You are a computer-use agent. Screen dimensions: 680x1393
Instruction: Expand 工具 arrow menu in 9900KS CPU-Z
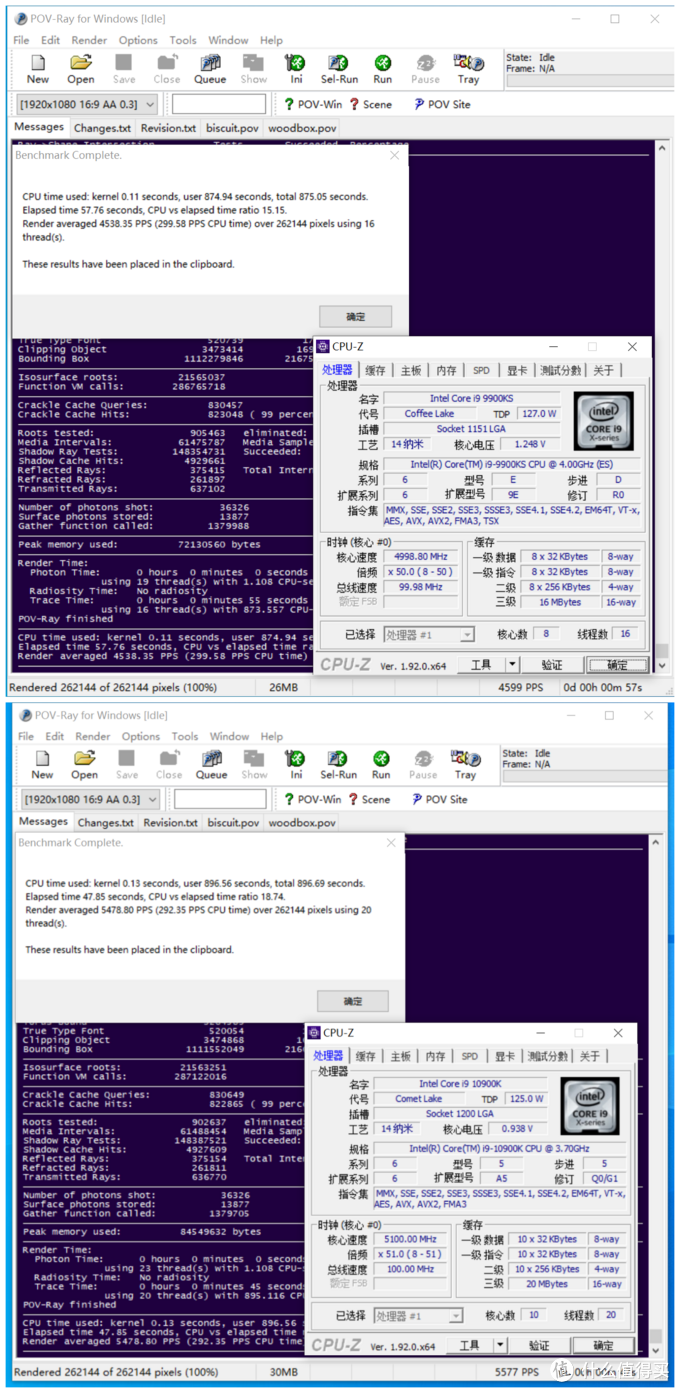click(512, 665)
